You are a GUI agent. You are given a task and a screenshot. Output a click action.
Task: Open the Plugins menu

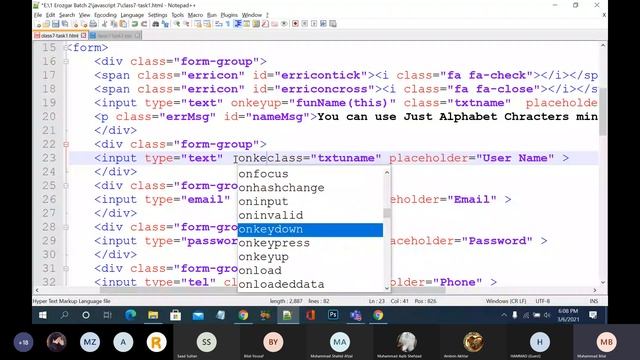tap(229, 15)
